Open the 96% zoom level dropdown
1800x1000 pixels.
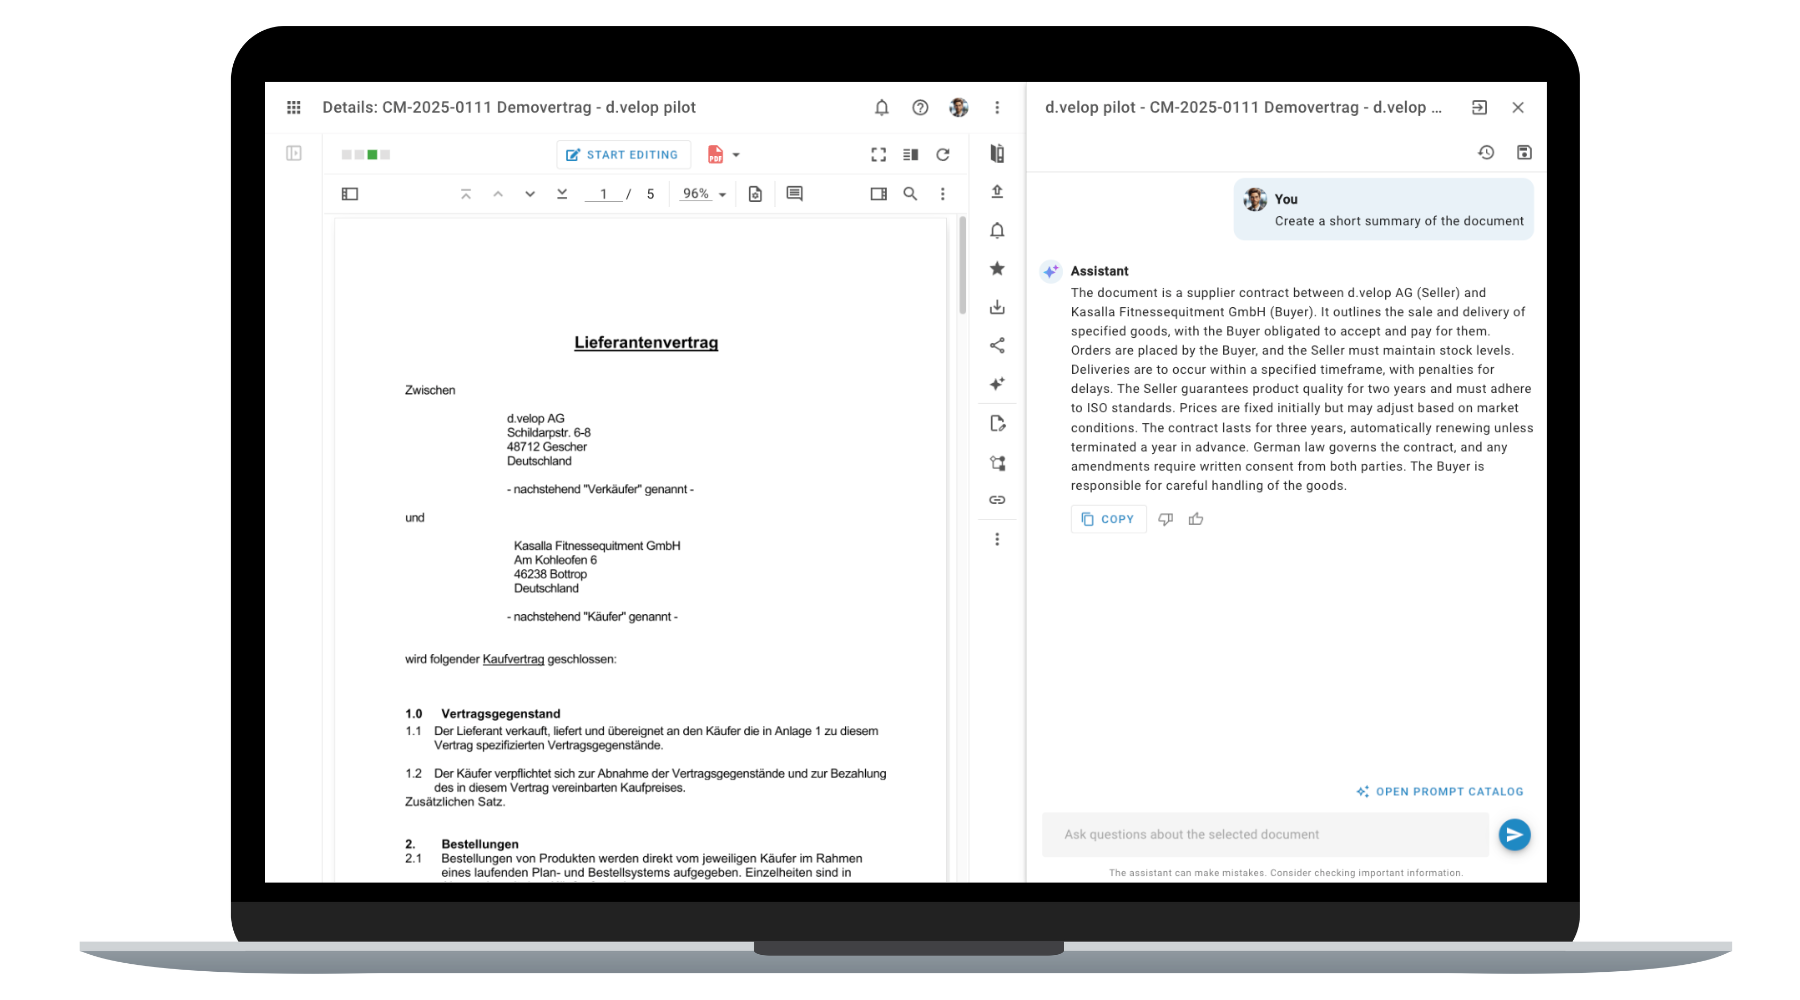[x=703, y=194]
